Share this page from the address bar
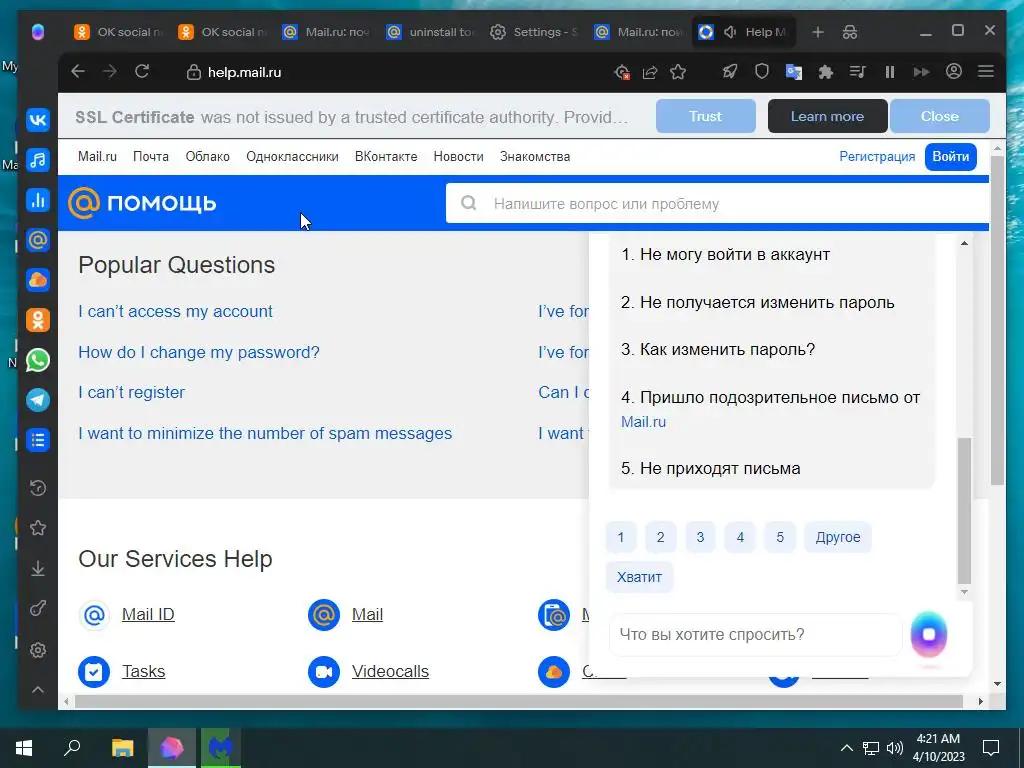 650,72
